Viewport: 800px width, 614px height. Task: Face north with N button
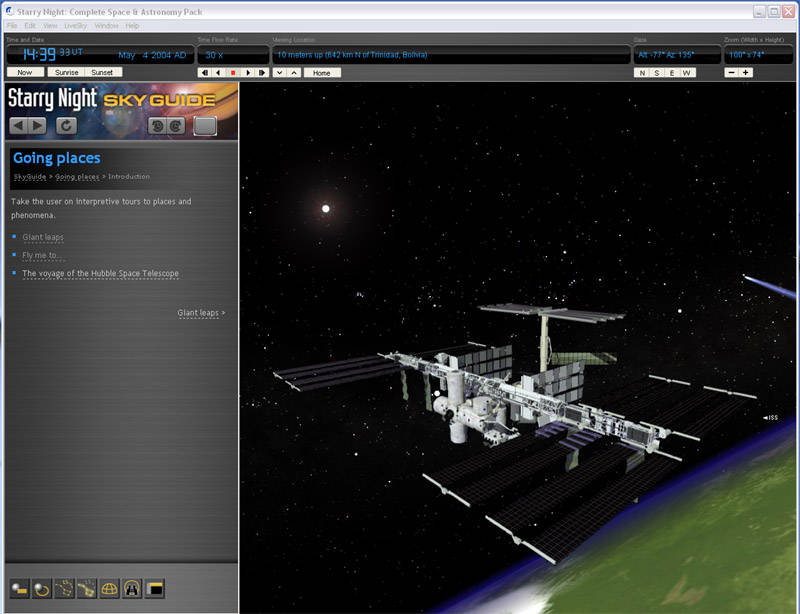point(642,72)
